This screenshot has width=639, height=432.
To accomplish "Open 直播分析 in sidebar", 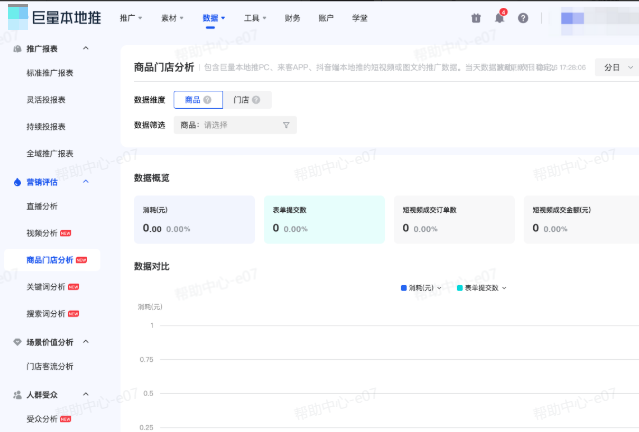I will click(42, 206).
